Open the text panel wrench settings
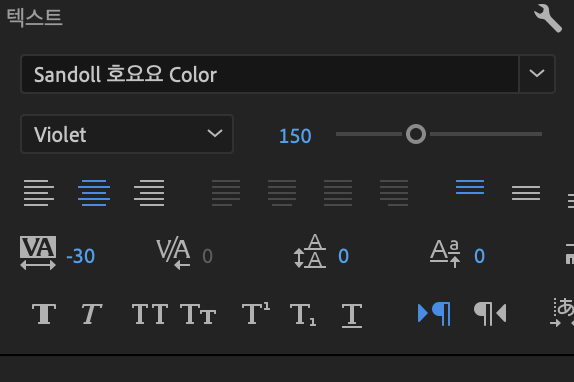This screenshot has height=382, width=574. tap(548, 18)
